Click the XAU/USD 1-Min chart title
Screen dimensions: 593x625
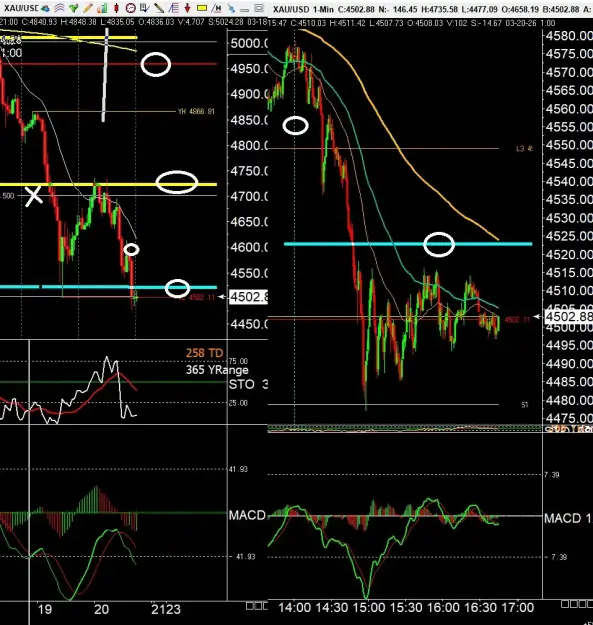(x=303, y=9)
